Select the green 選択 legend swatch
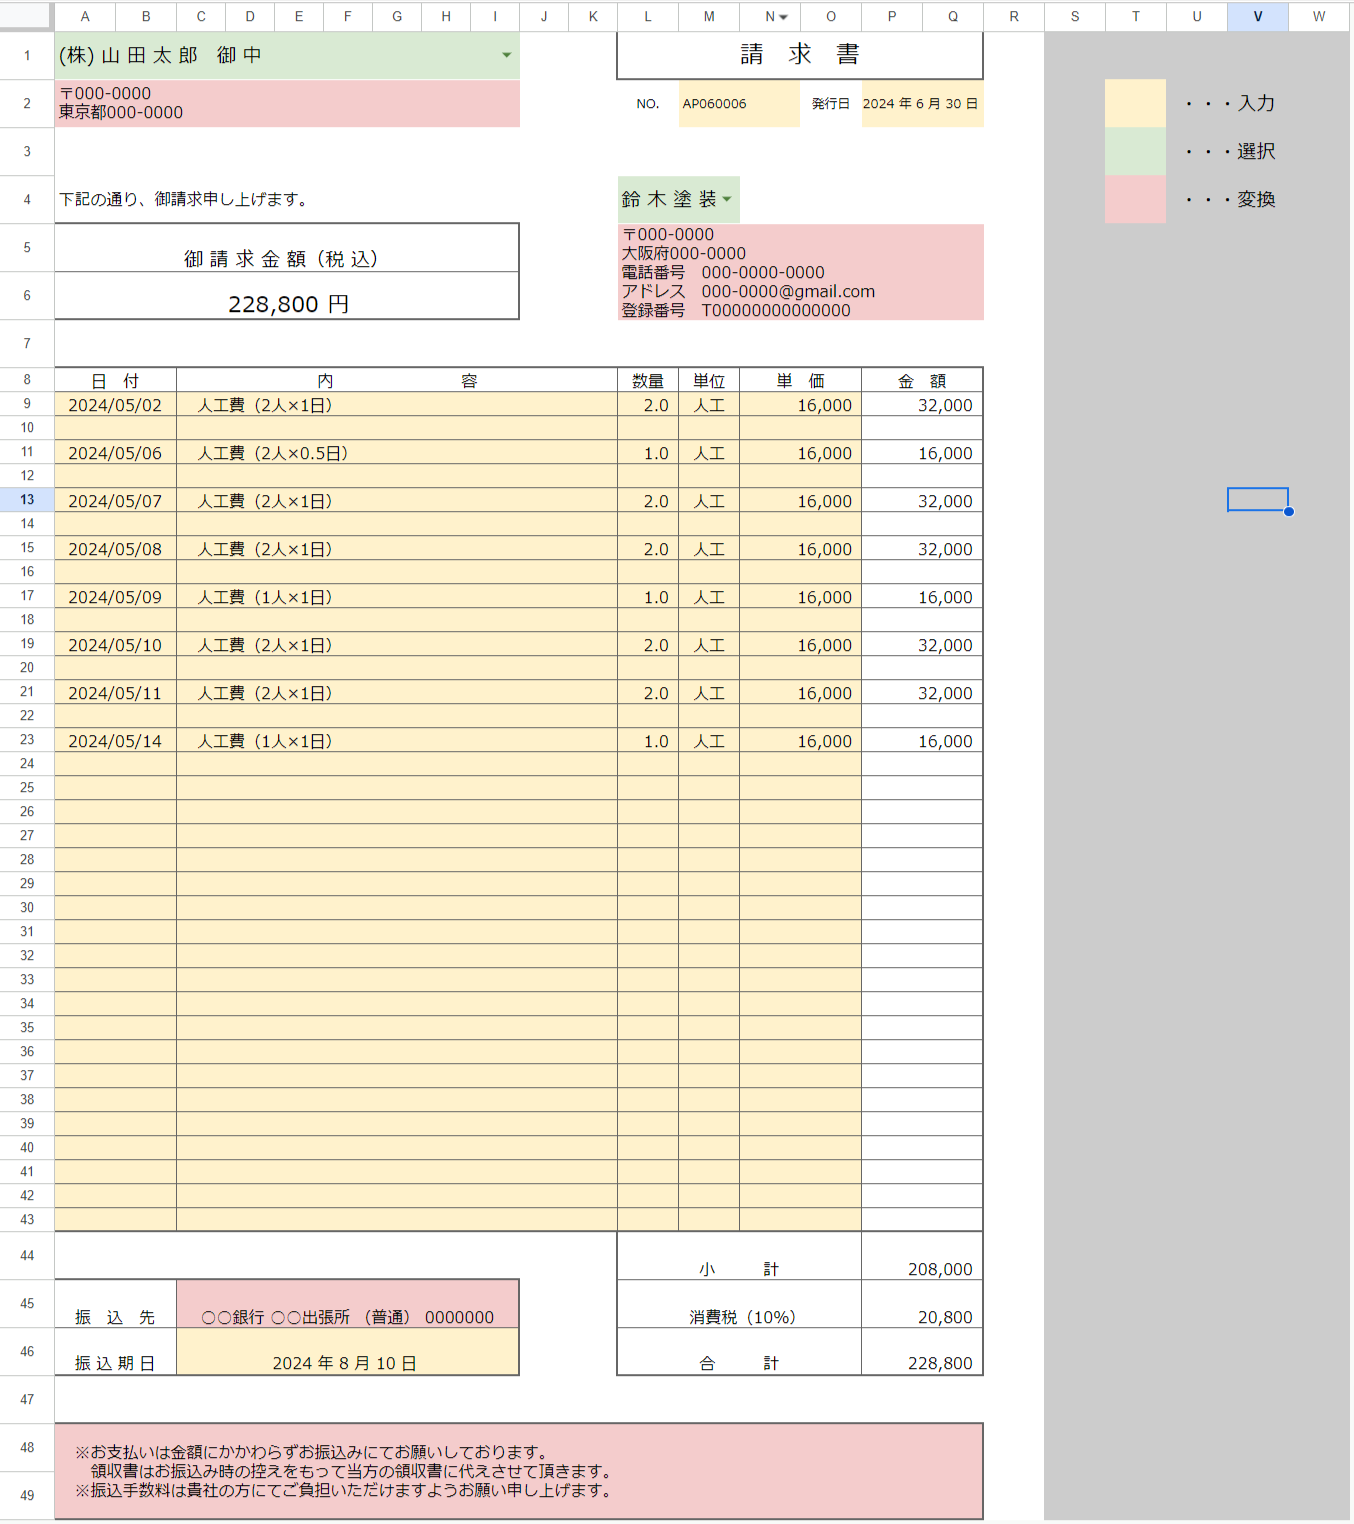 tap(1135, 151)
